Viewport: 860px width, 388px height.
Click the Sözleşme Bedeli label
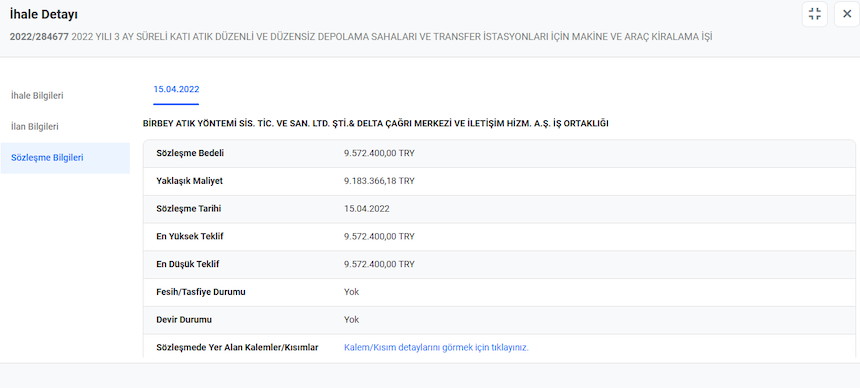pos(190,153)
